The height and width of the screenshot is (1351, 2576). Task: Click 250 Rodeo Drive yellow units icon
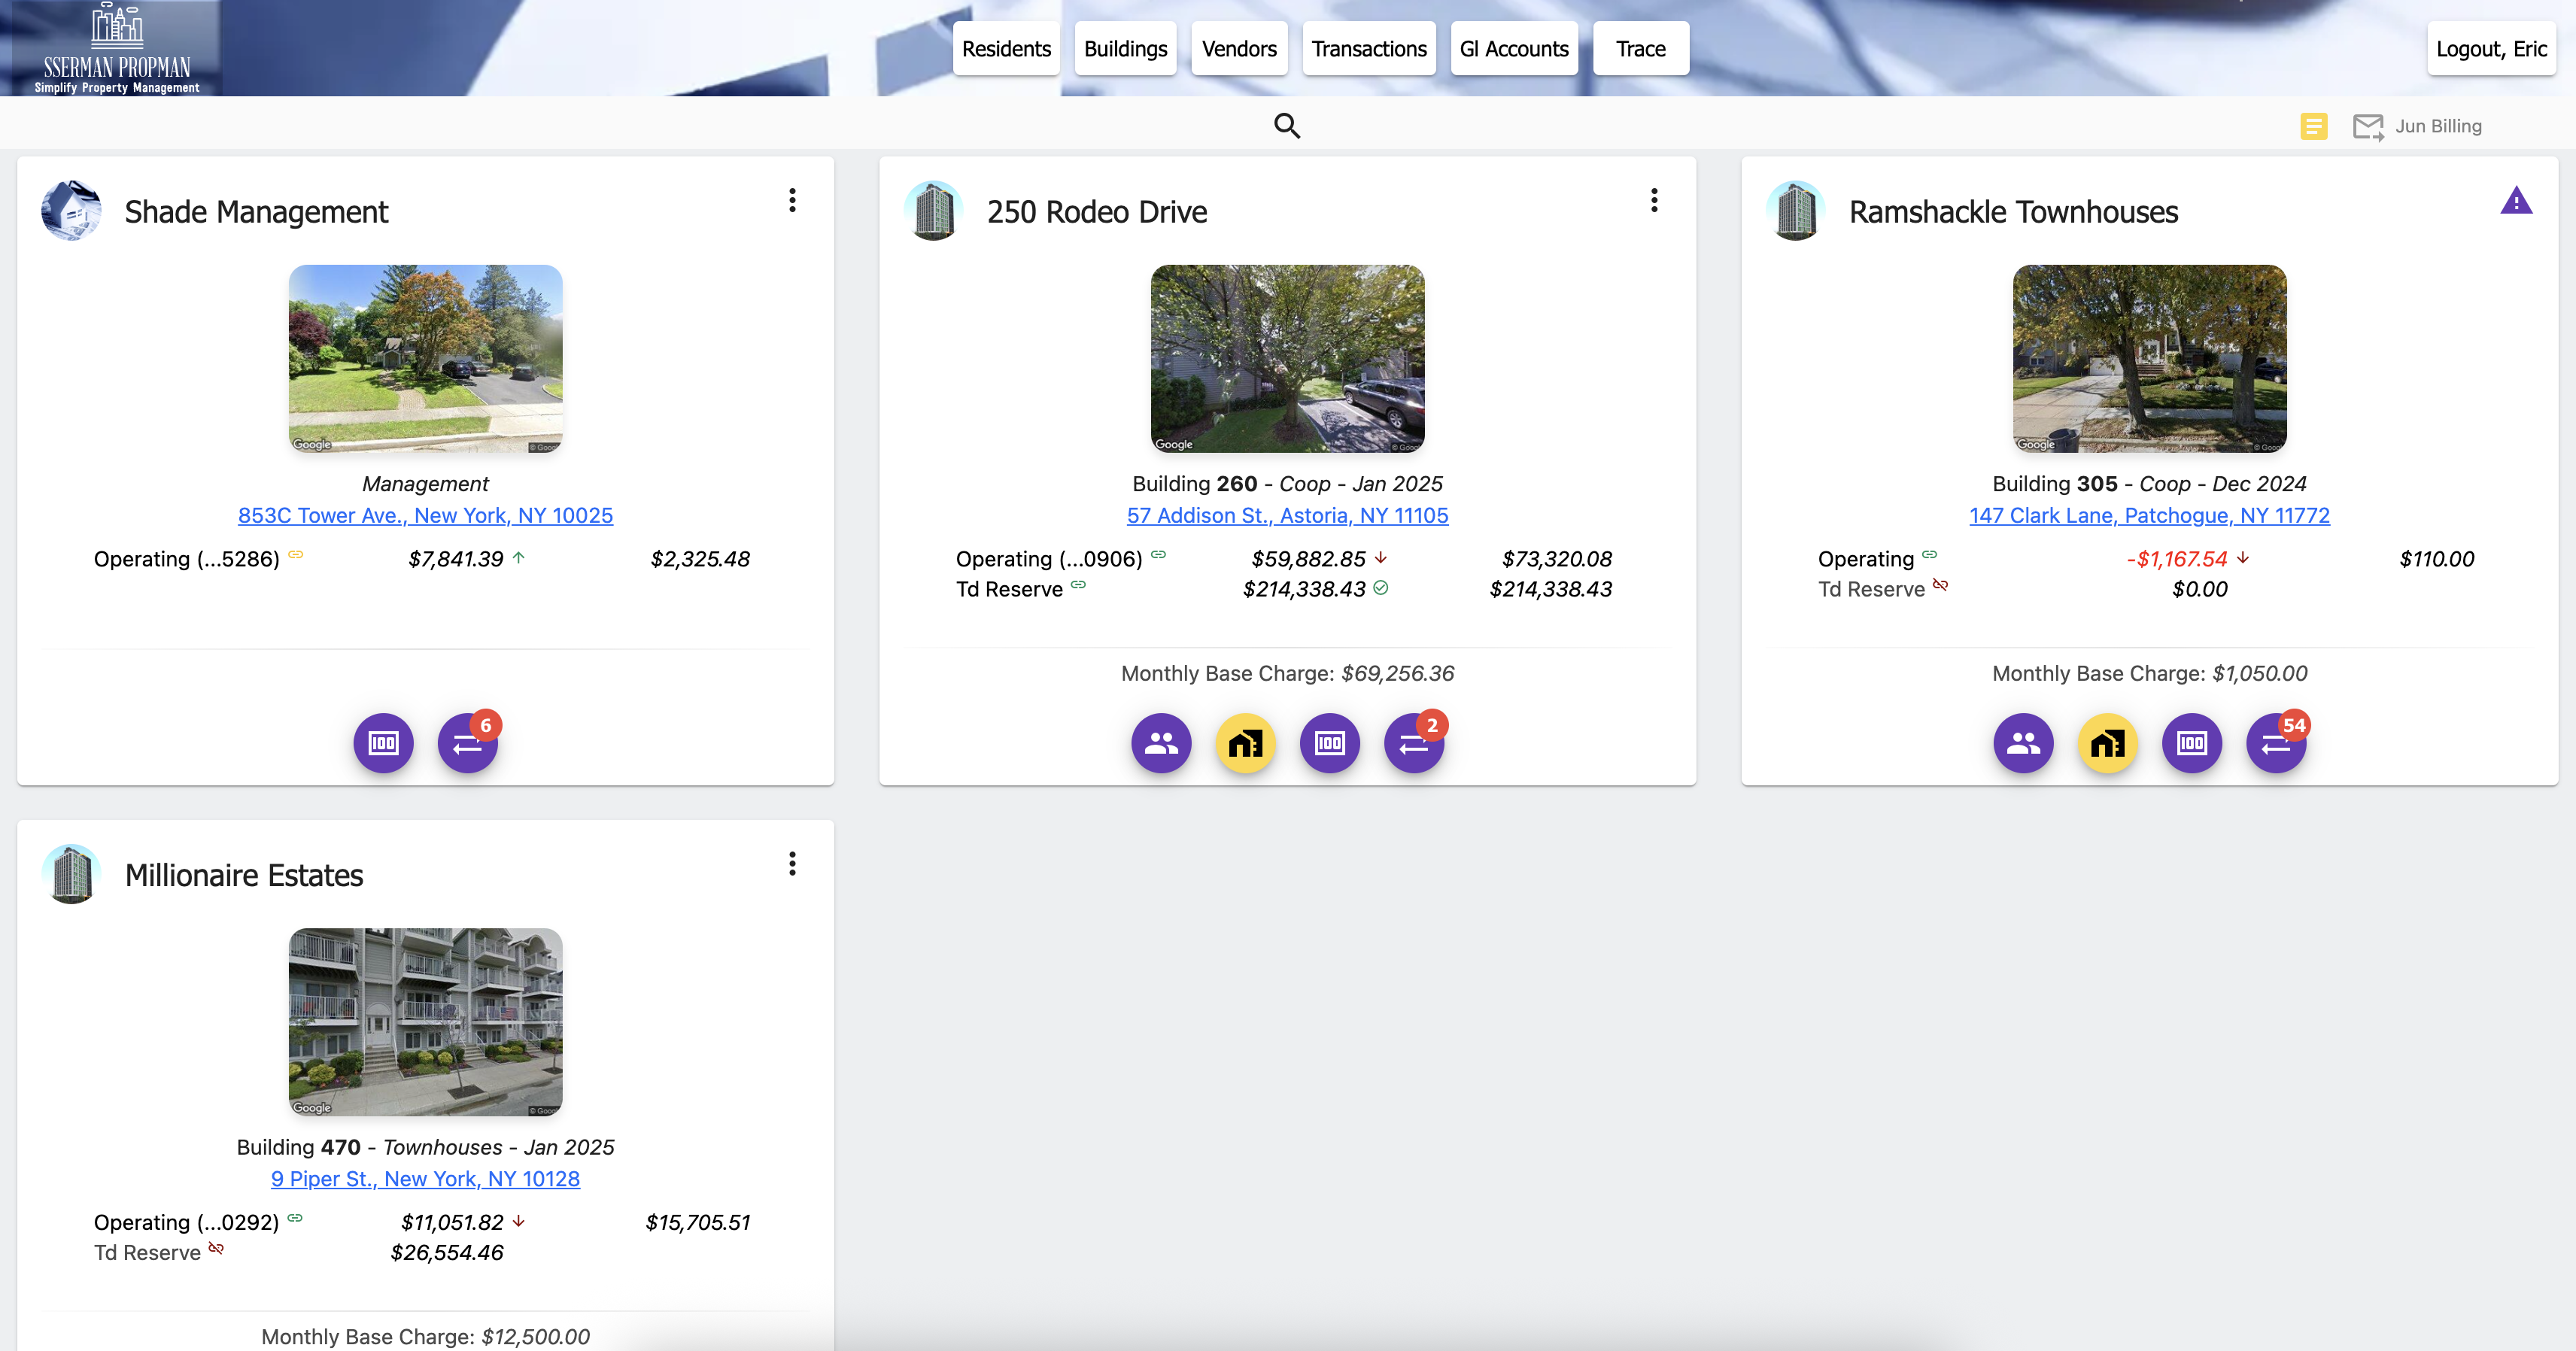1245,743
